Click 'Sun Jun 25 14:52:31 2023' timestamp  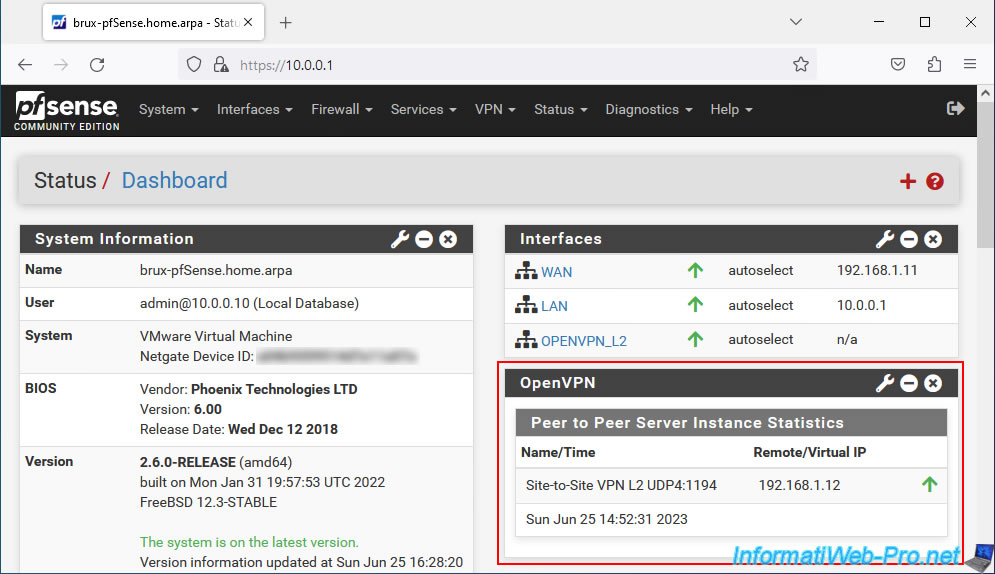[x=607, y=519]
